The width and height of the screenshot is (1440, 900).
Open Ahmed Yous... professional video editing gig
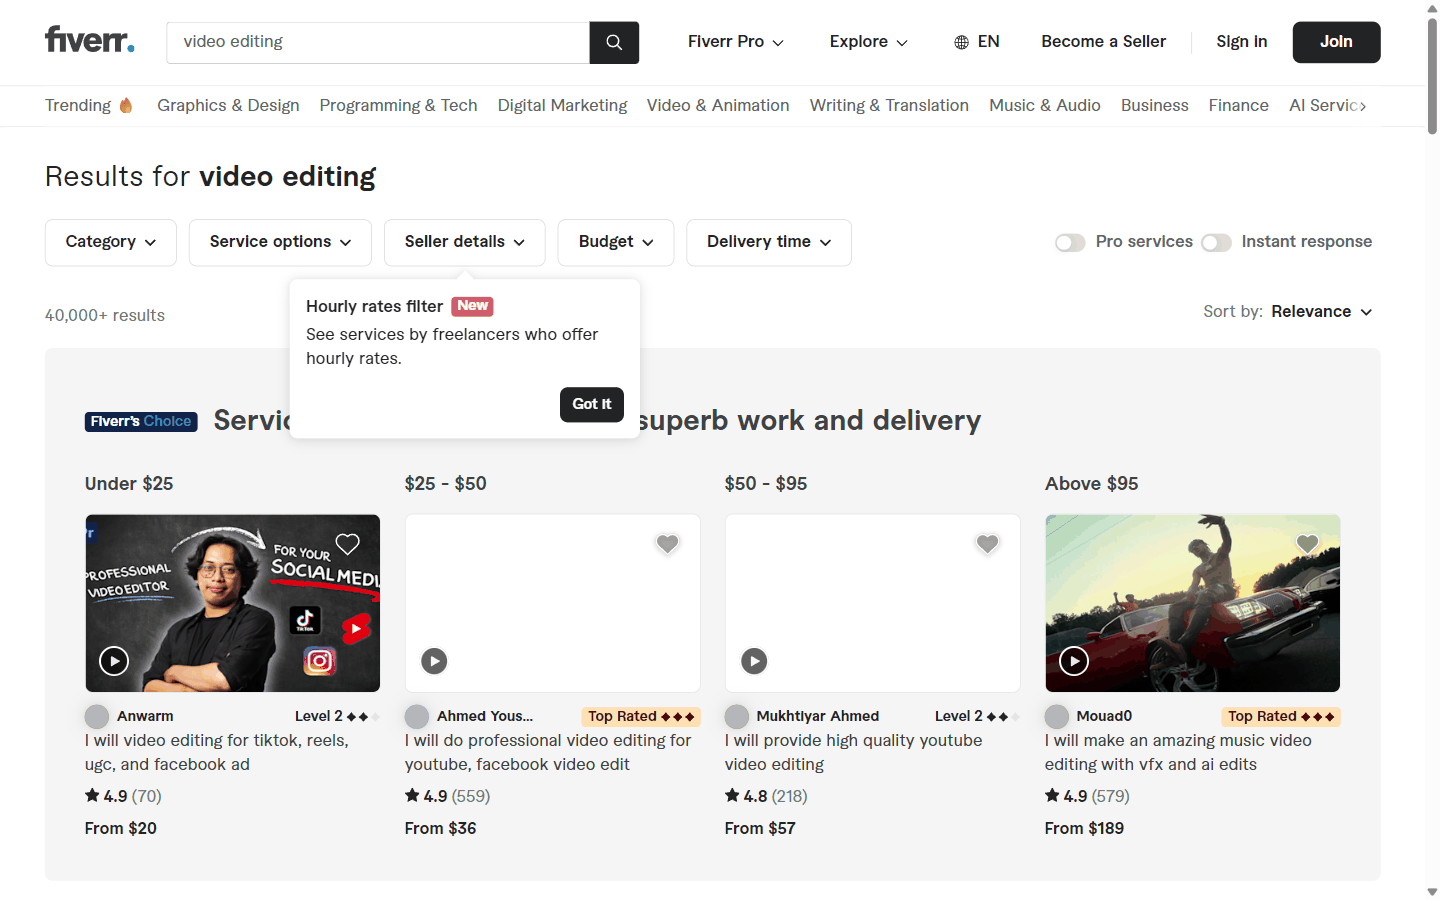pyautogui.click(x=548, y=753)
